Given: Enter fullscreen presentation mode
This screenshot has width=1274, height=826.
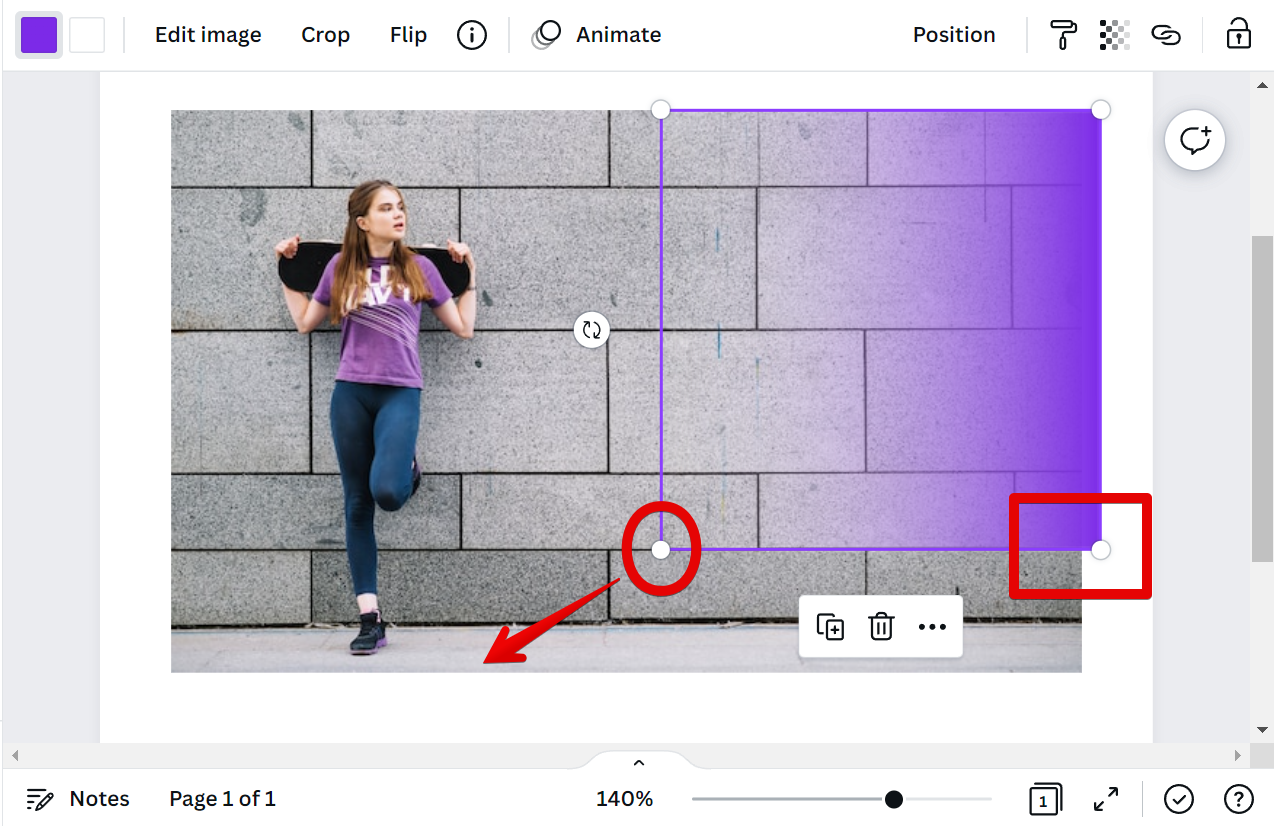Looking at the screenshot, I should (x=1105, y=799).
